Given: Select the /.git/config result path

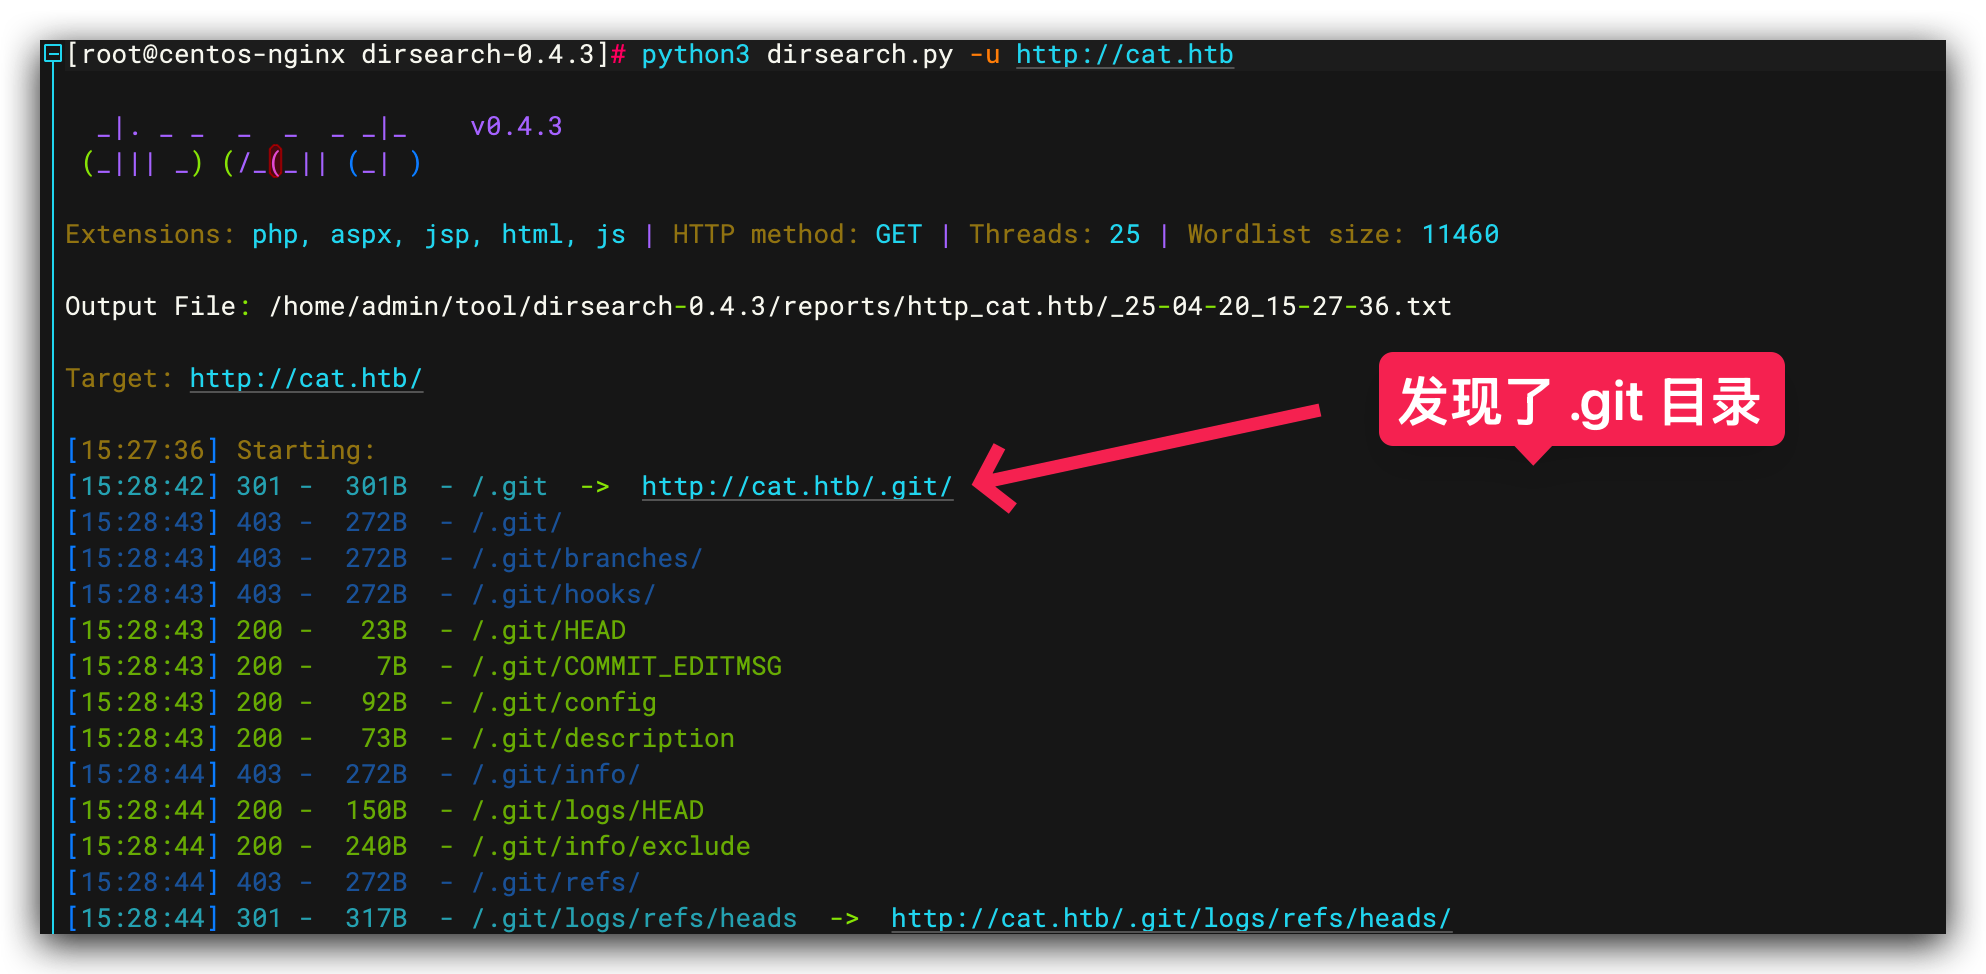Looking at the screenshot, I should tap(564, 702).
